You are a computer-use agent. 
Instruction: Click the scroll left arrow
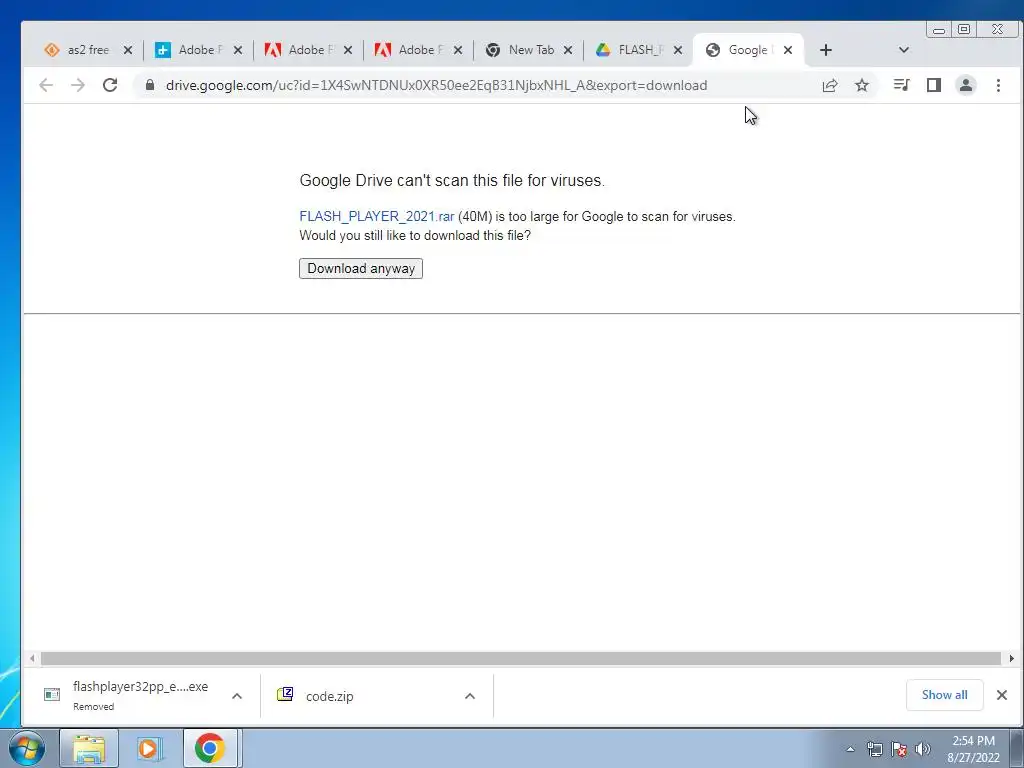point(32,658)
